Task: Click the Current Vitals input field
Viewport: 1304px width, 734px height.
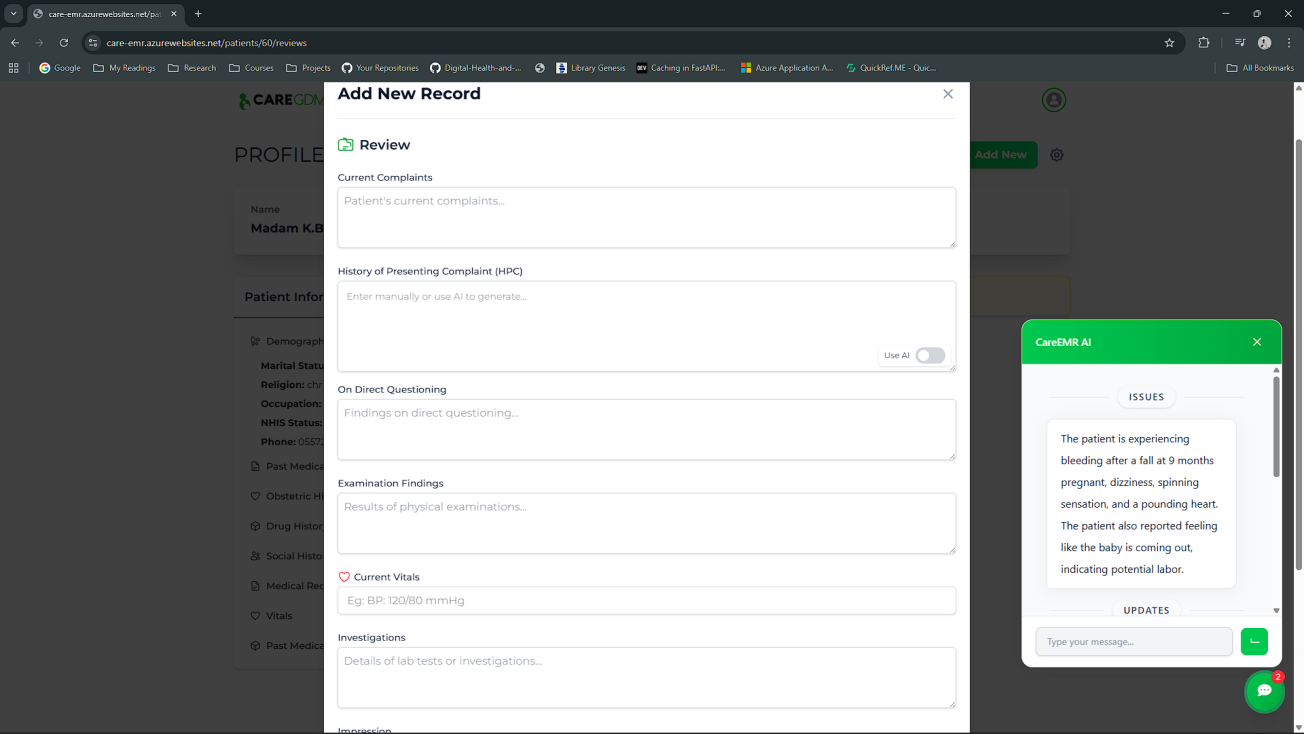Action: tap(646, 601)
